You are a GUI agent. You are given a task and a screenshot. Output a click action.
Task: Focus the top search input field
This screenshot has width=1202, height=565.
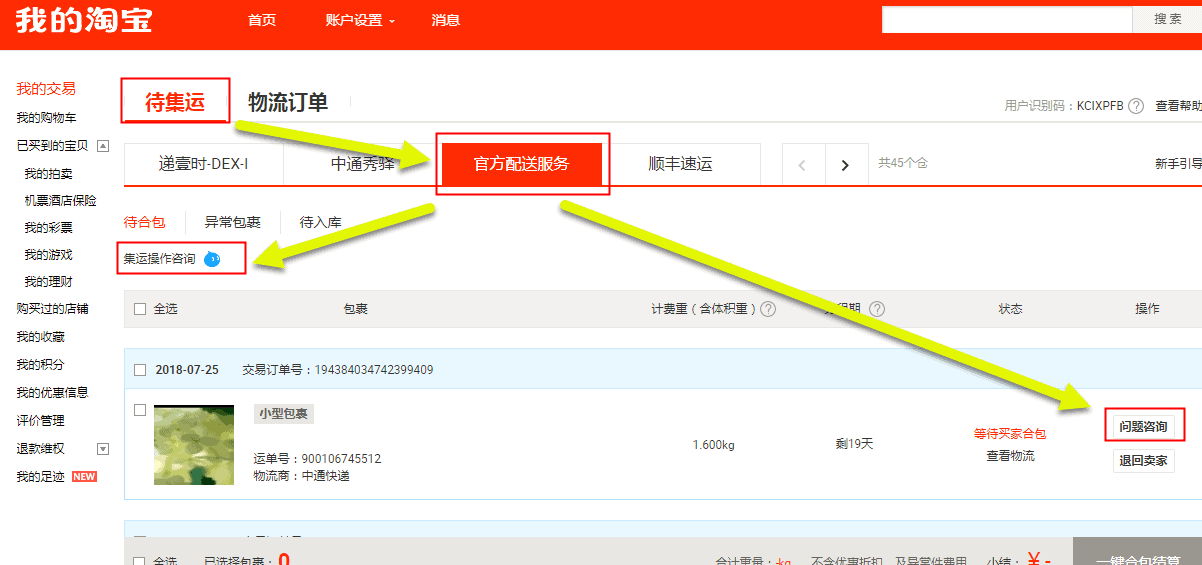[1007, 19]
